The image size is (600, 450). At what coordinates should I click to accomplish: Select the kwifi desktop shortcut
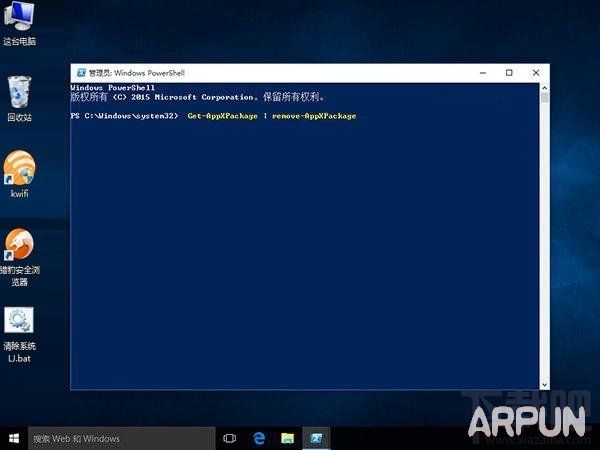[19, 174]
